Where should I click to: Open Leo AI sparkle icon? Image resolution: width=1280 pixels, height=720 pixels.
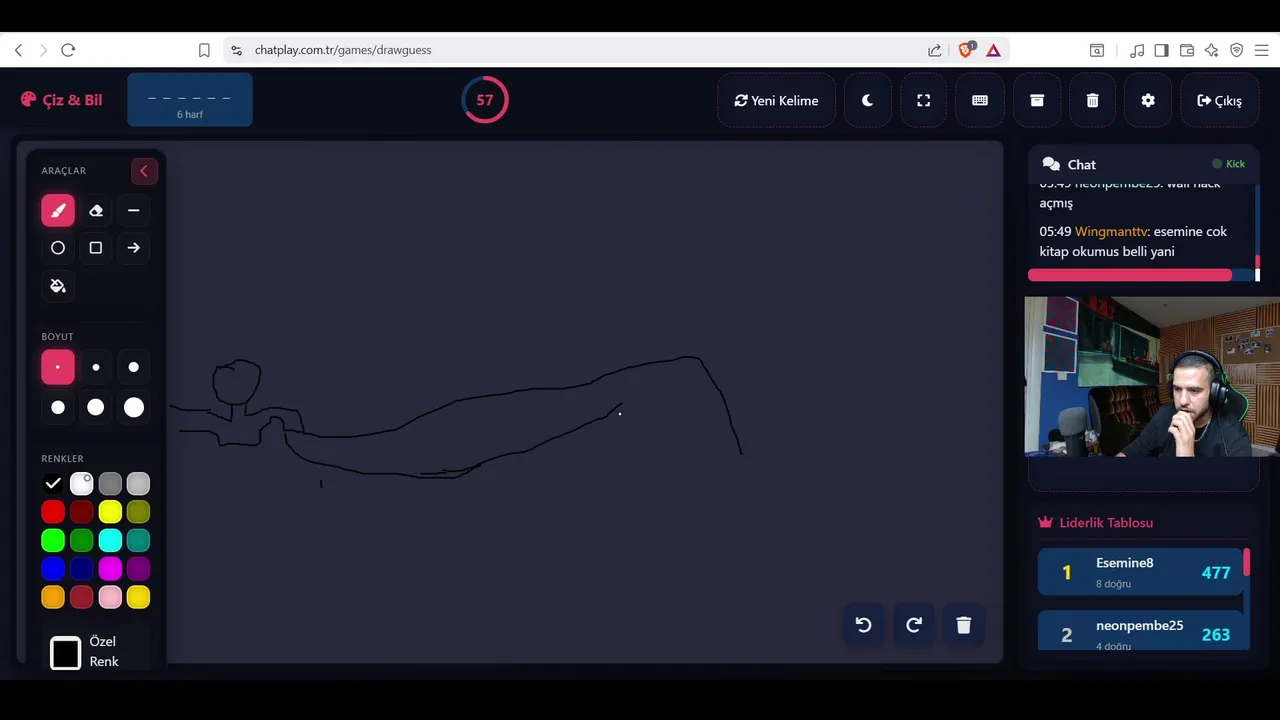tap(1212, 50)
